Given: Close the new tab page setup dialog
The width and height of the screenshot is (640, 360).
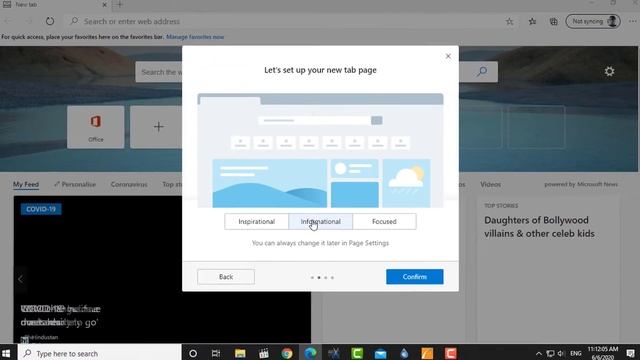Looking at the screenshot, I should [x=448, y=56].
